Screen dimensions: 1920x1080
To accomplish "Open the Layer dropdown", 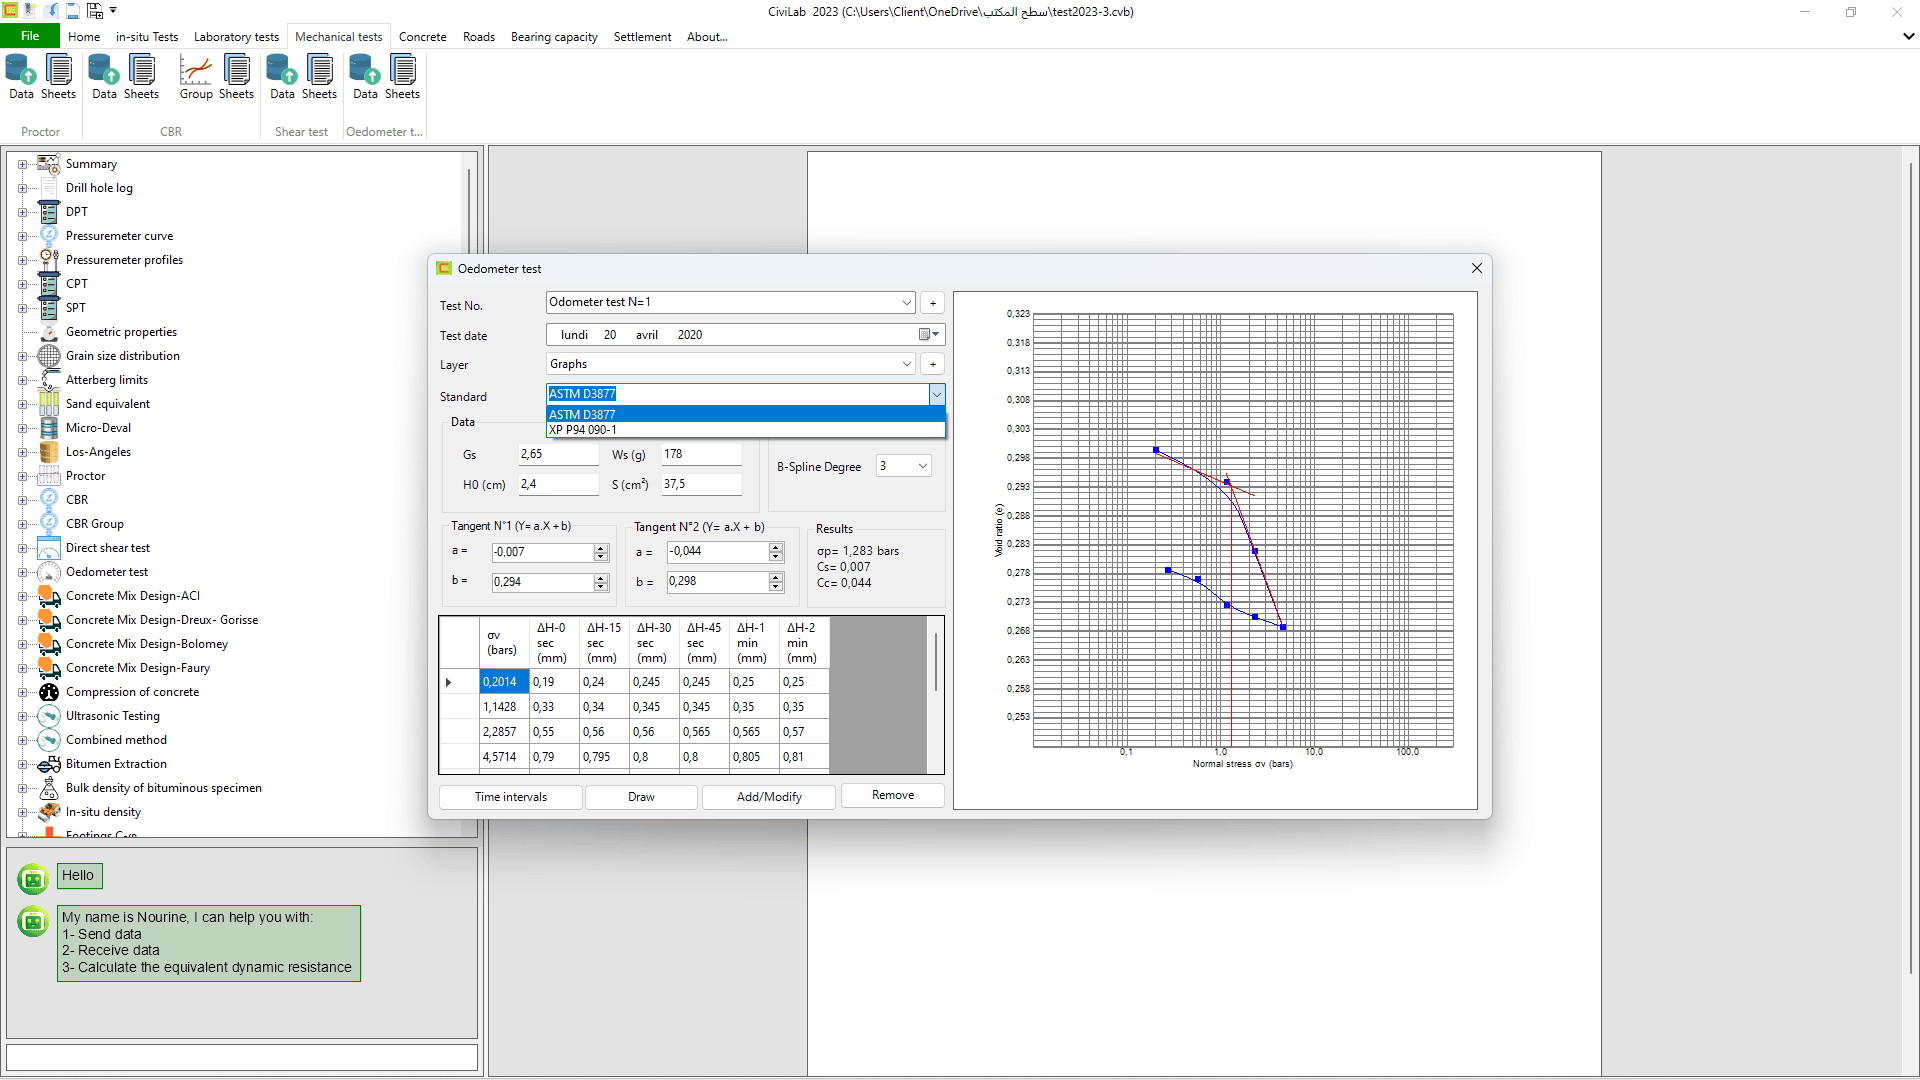I will pyautogui.click(x=907, y=363).
